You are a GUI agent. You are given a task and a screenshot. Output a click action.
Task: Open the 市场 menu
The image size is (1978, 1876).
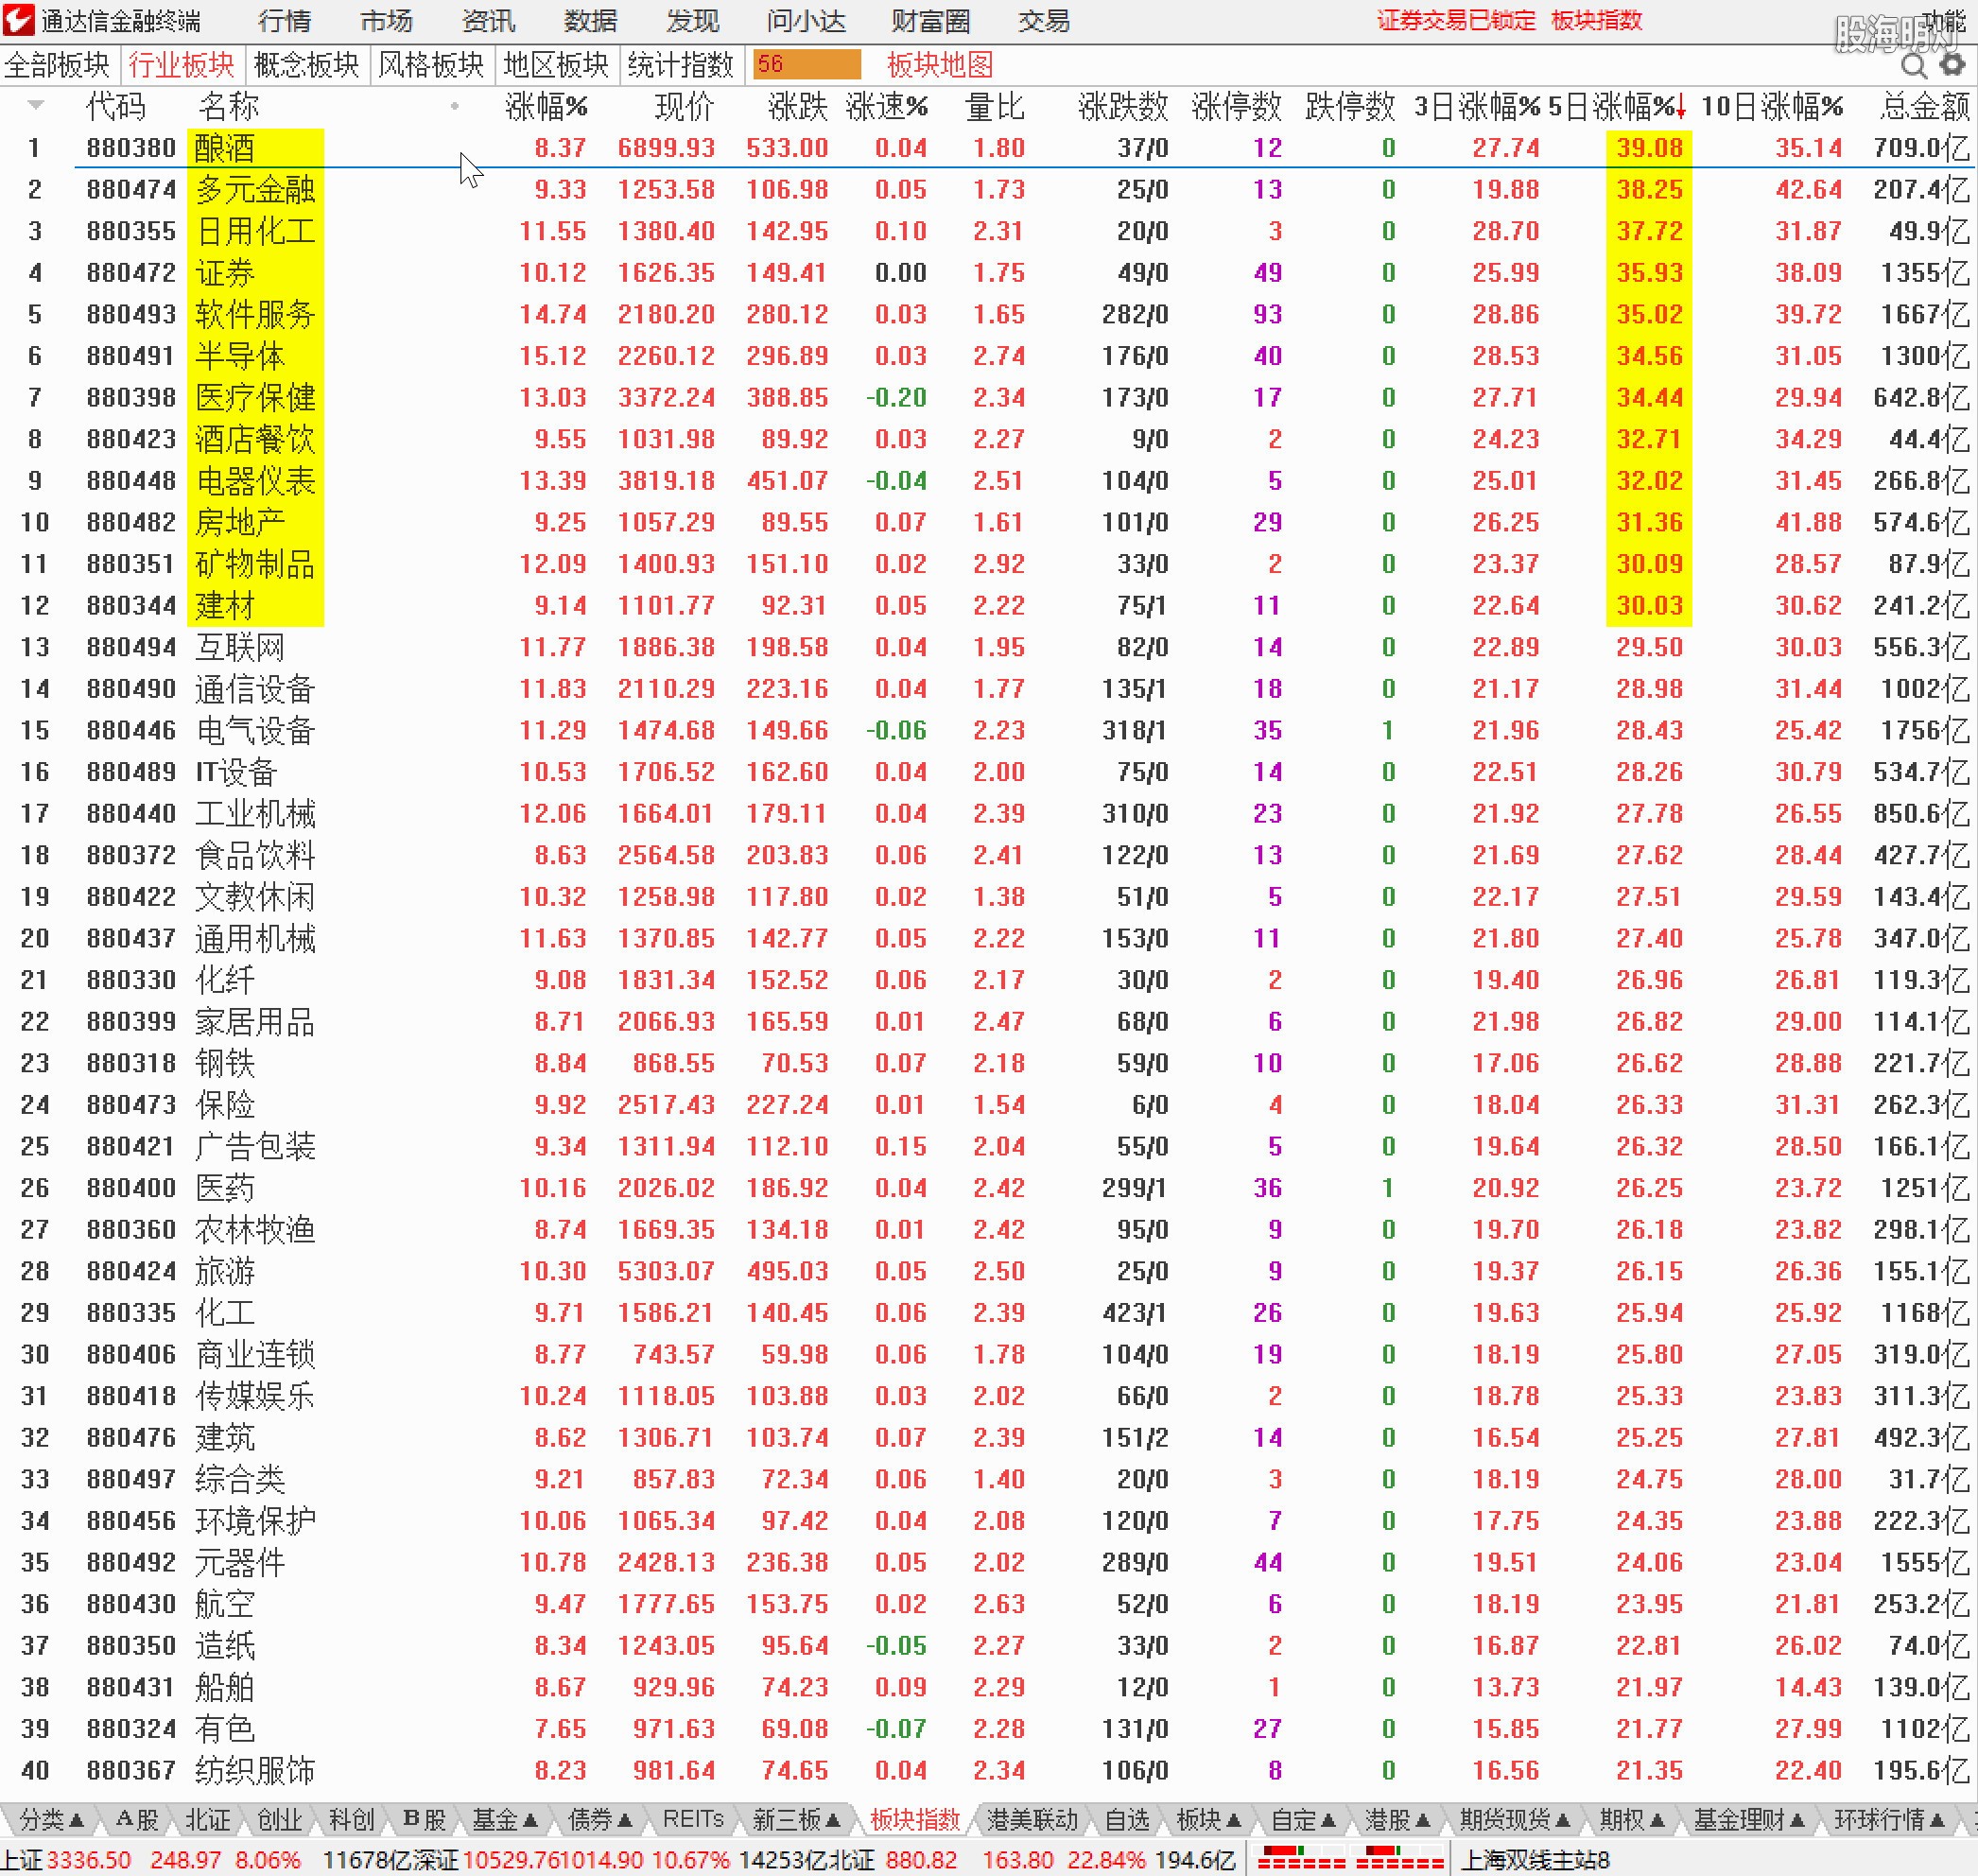click(x=386, y=20)
